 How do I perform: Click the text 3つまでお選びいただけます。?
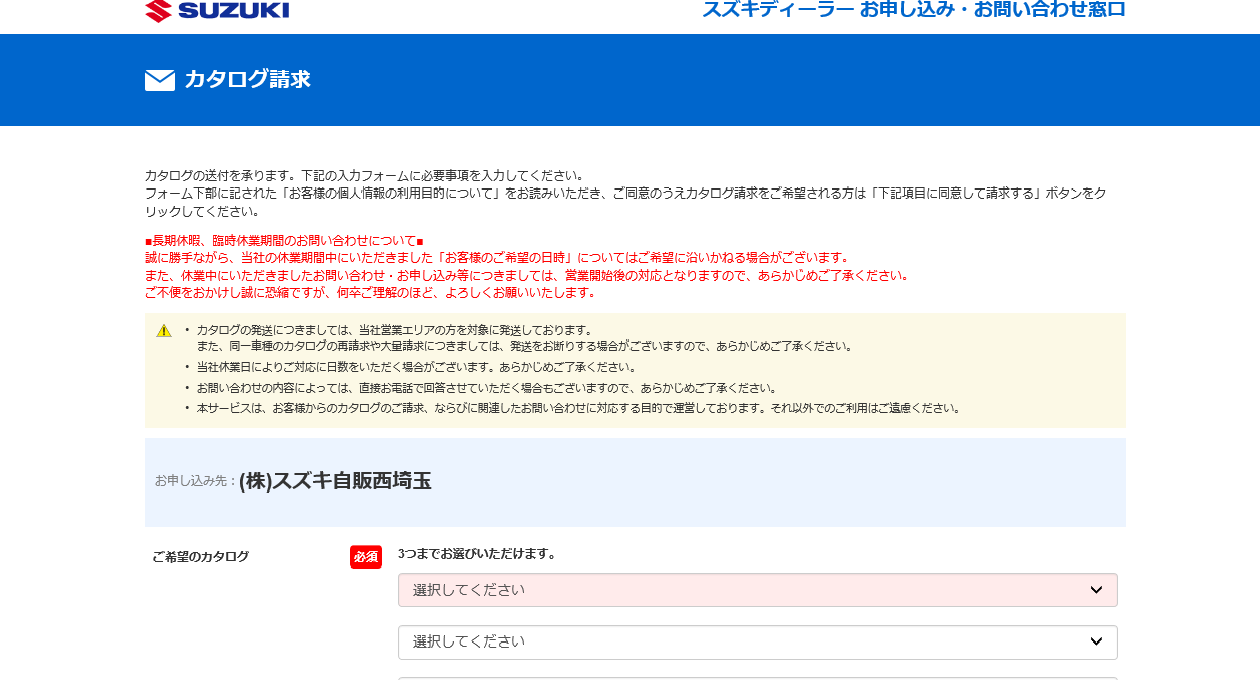(477, 554)
